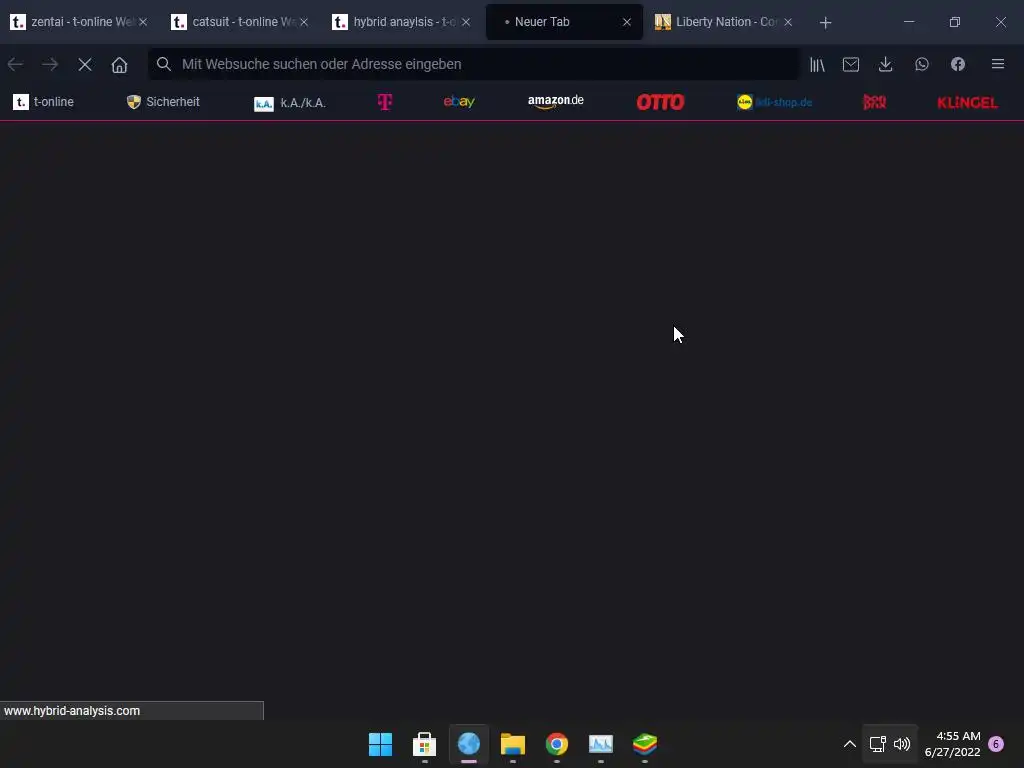Screen dimensions: 1024x768
Task: Open lidl-shop.de bookmark
Action: coord(775,102)
